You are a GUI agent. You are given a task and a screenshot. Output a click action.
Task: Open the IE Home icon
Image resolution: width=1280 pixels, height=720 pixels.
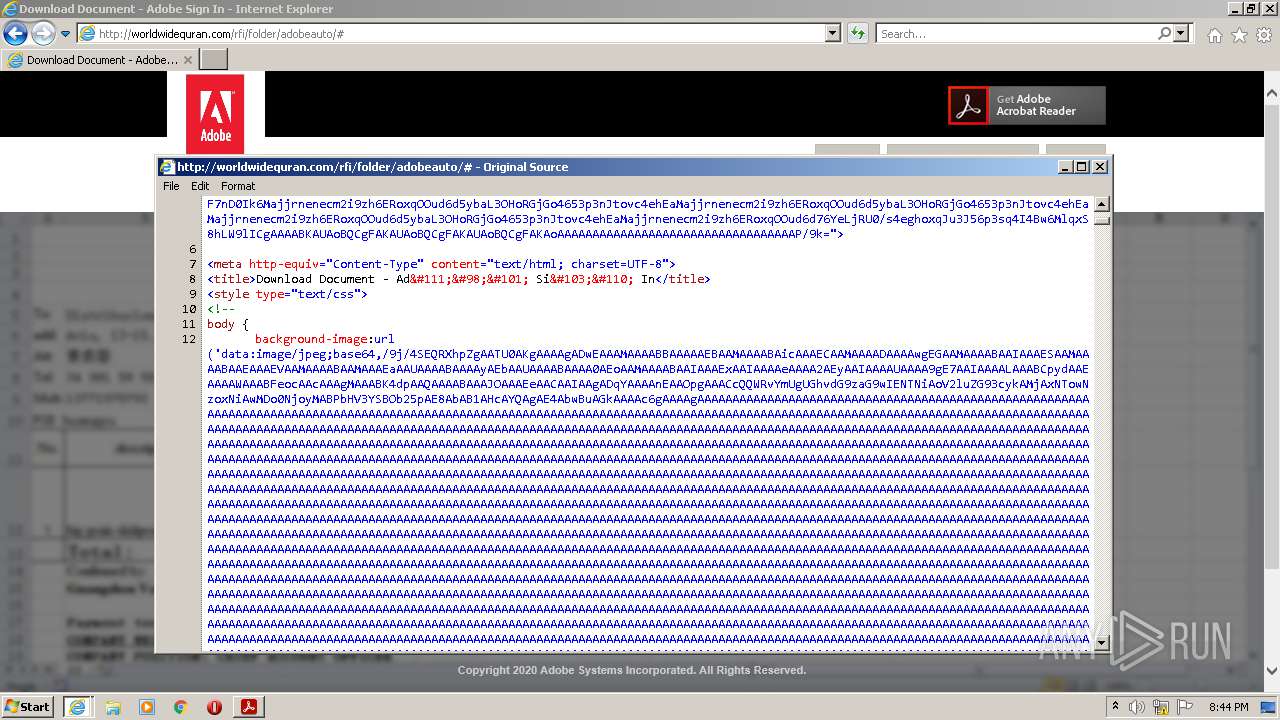1214,35
